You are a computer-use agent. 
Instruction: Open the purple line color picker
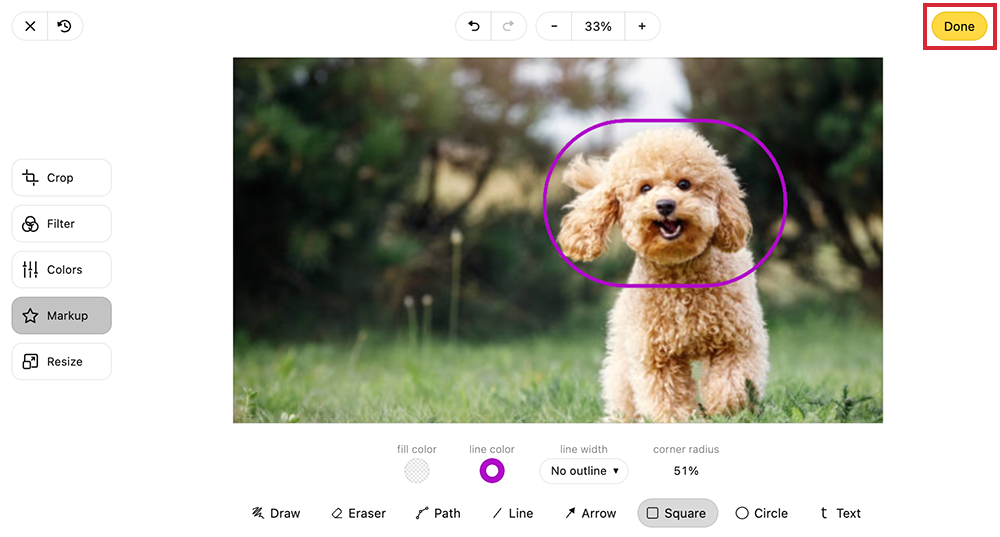click(x=492, y=470)
